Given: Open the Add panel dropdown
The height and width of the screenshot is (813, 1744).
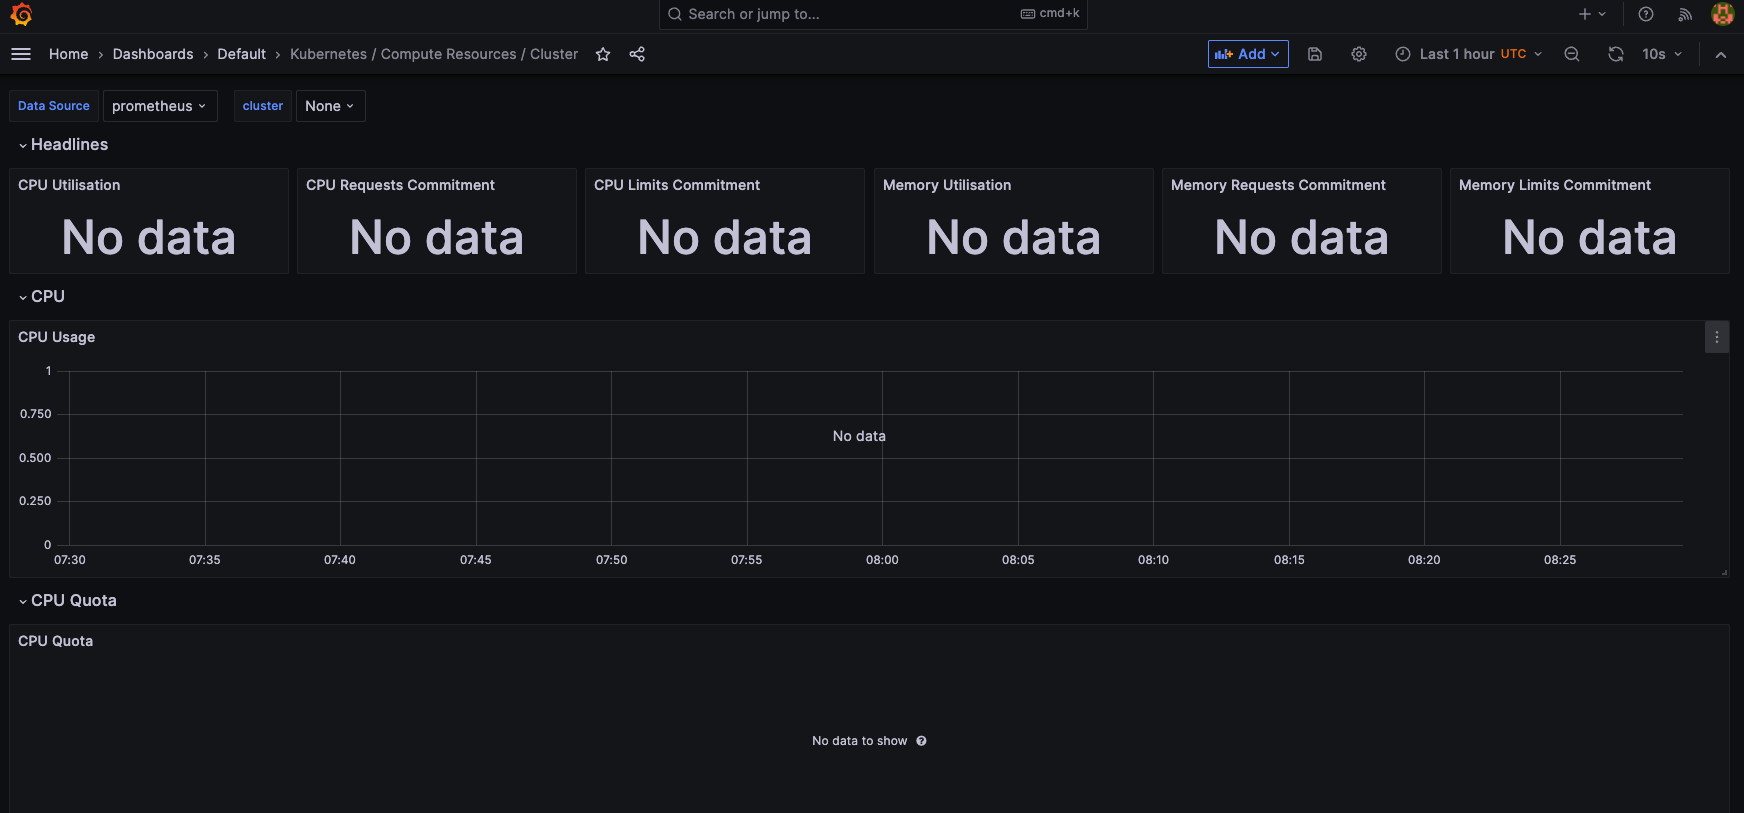Looking at the screenshot, I should pyautogui.click(x=1248, y=54).
